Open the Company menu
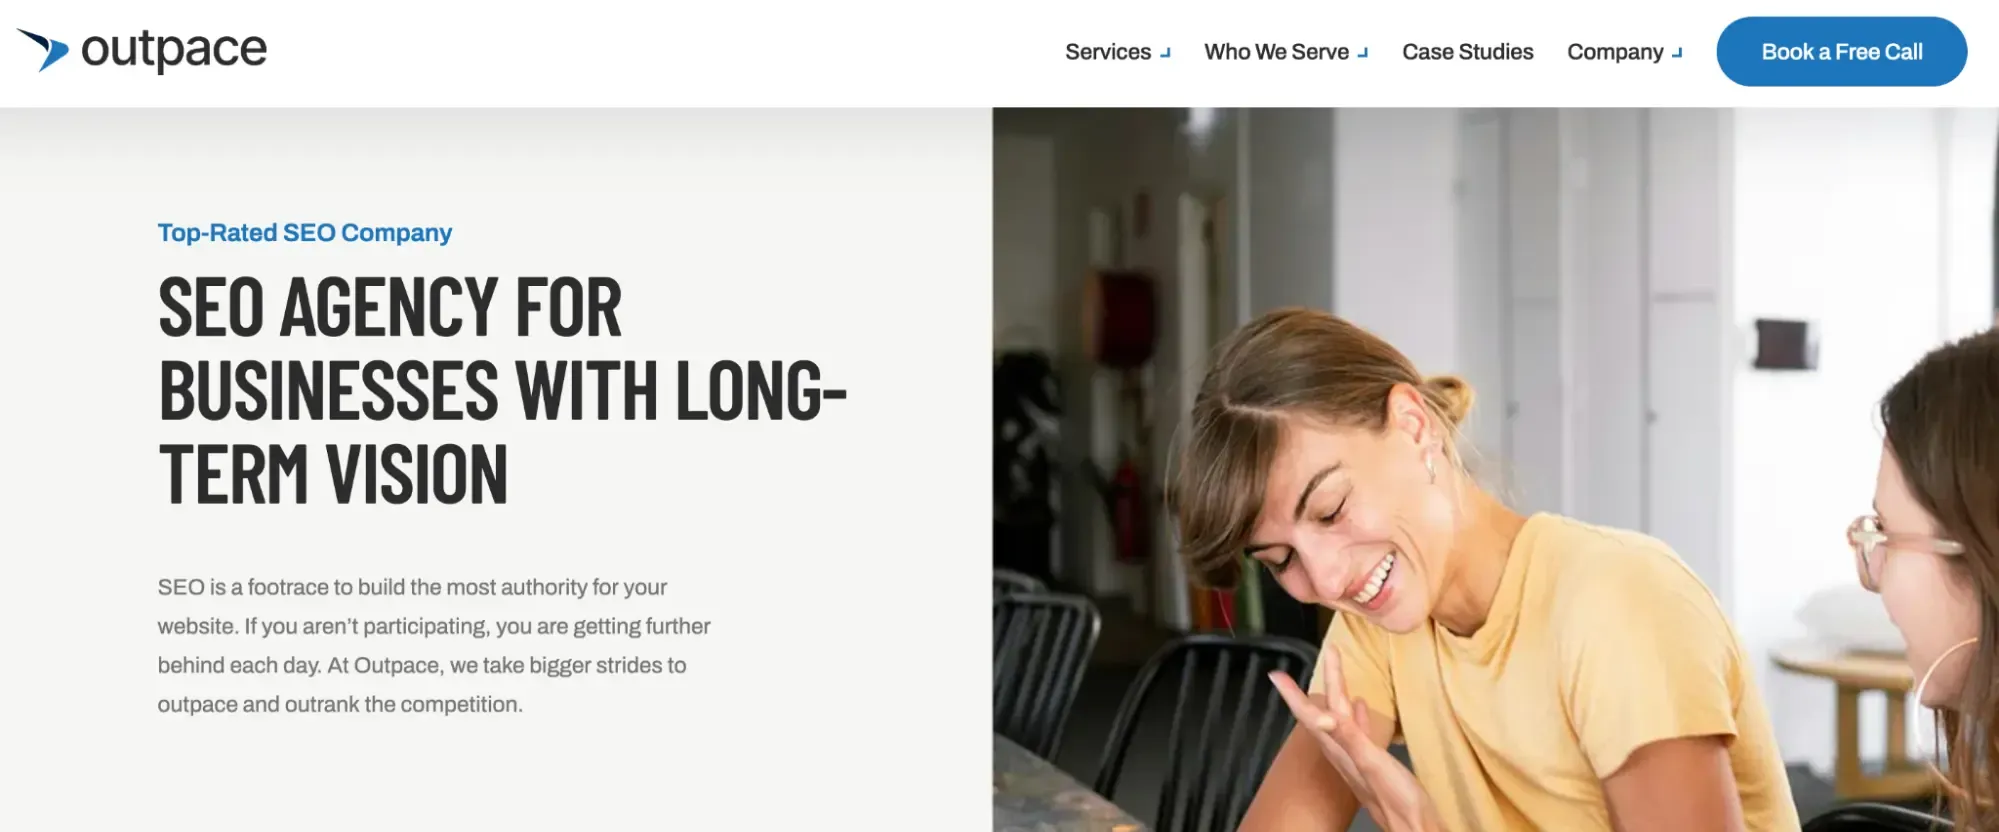 1615,52
